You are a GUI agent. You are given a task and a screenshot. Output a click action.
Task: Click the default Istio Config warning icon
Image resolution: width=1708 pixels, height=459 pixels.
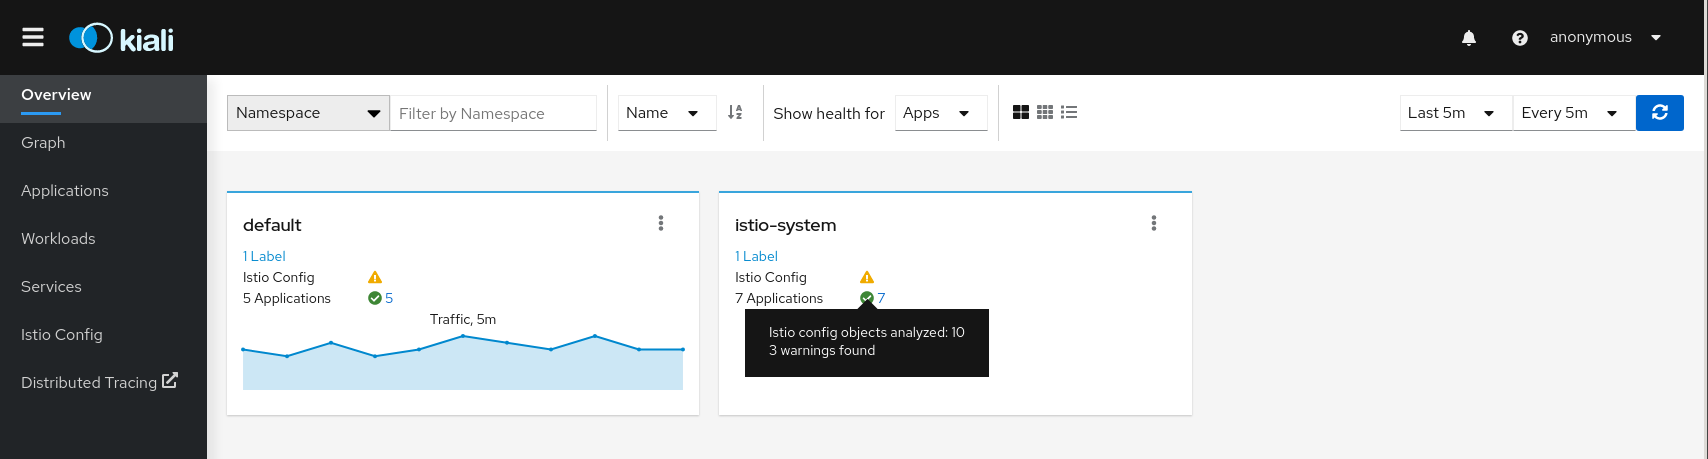(x=375, y=277)
